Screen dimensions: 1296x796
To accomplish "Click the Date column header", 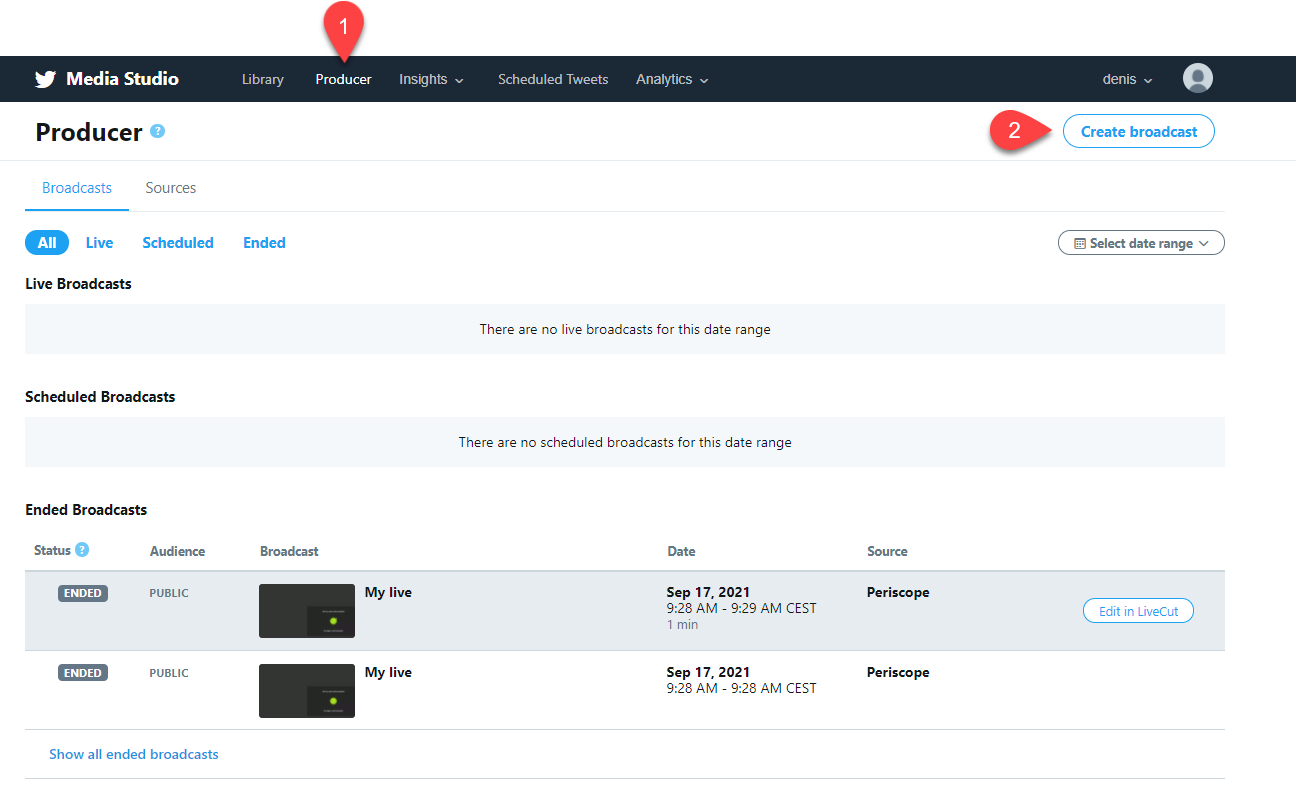I will coord(681,551).
